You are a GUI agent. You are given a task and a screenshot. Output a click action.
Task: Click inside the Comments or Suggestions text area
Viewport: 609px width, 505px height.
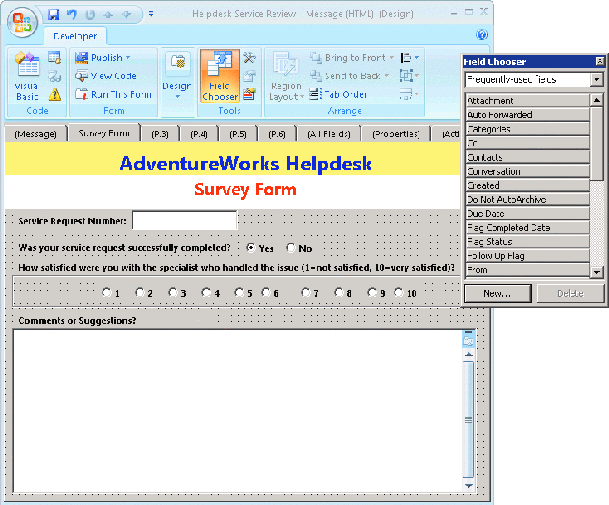coord(238,411)
